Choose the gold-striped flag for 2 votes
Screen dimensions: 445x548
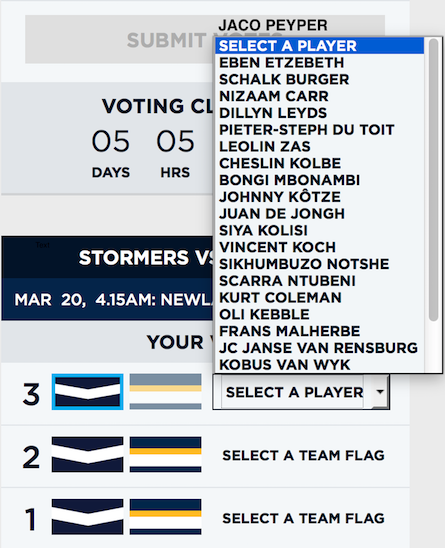165,454
